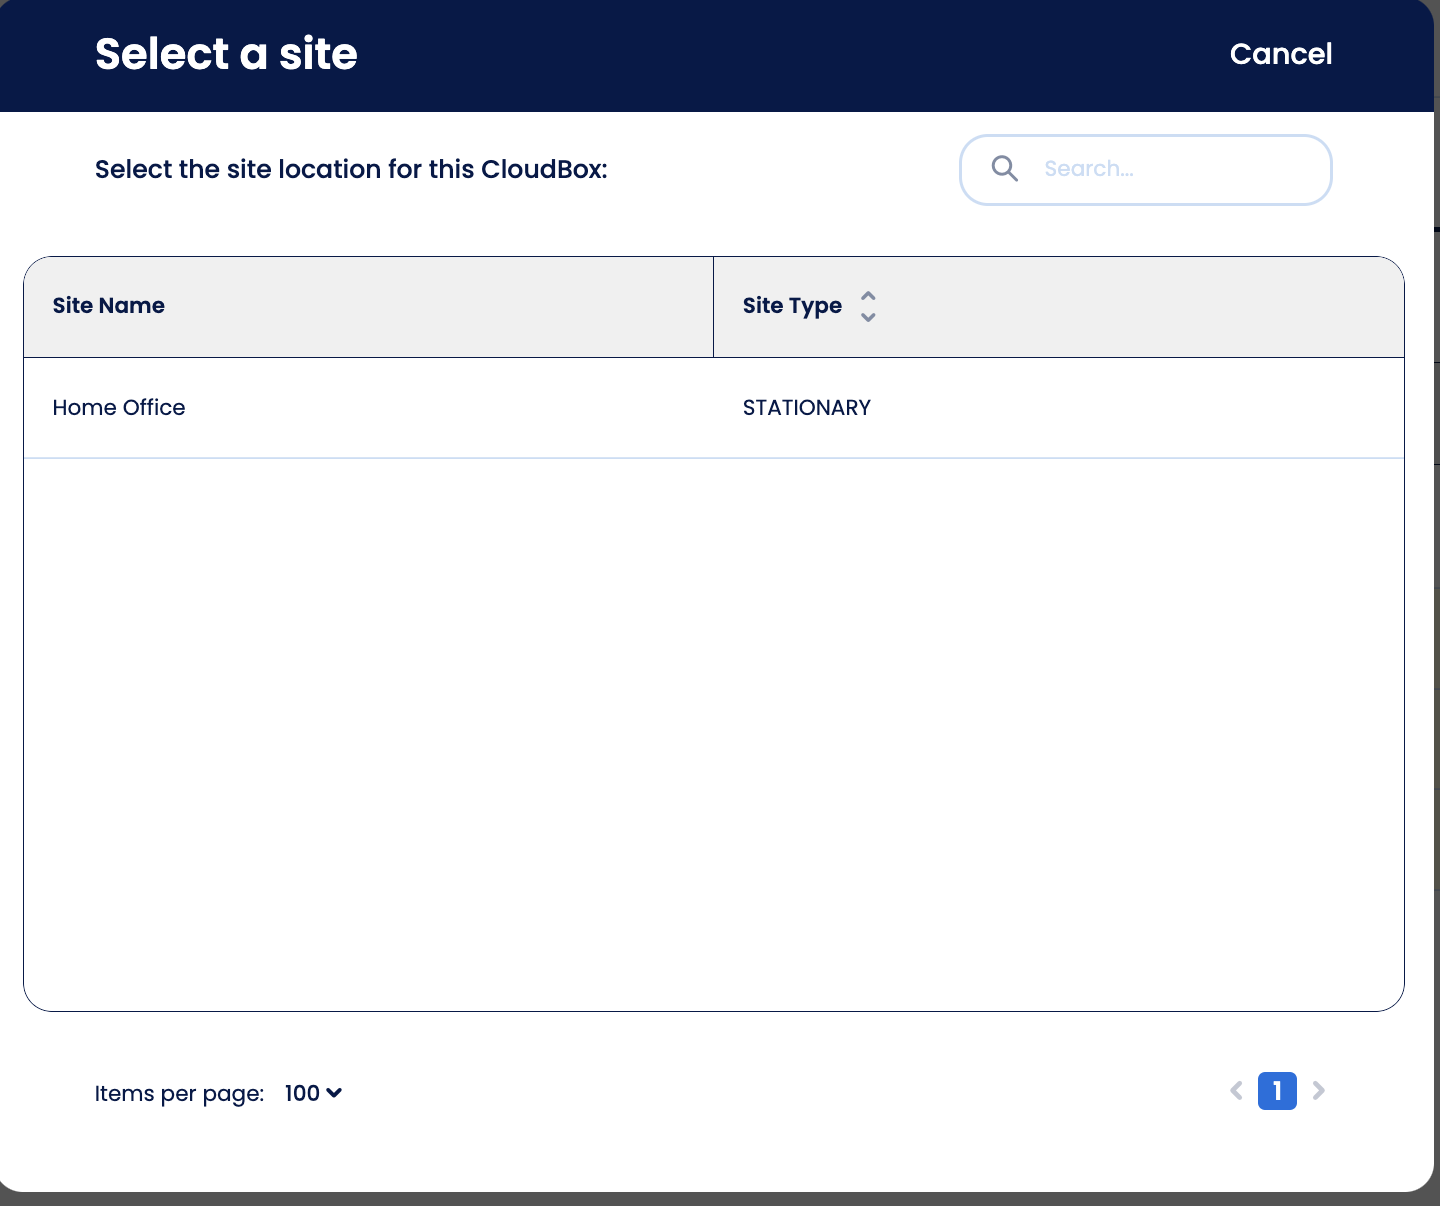
Task: Click the Cancel button in the header
Action: point(1280,54)
